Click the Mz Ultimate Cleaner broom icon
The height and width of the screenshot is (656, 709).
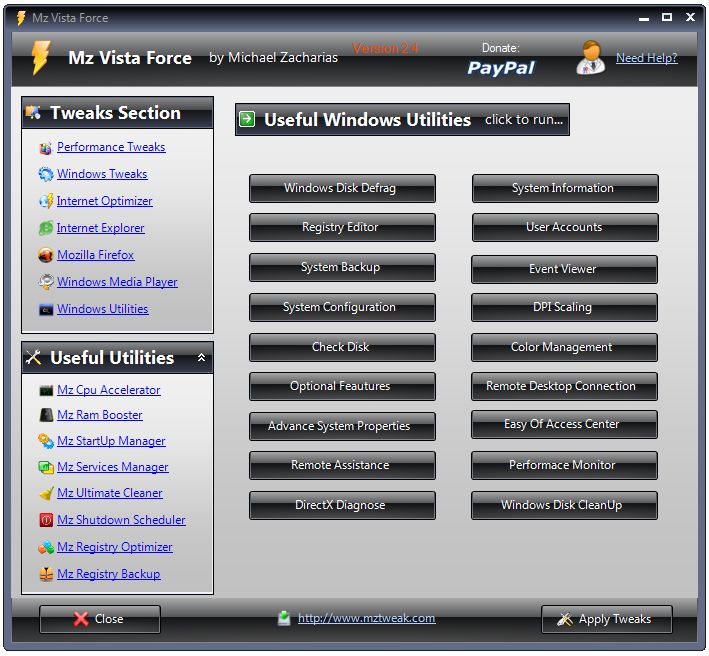(46, 494)
